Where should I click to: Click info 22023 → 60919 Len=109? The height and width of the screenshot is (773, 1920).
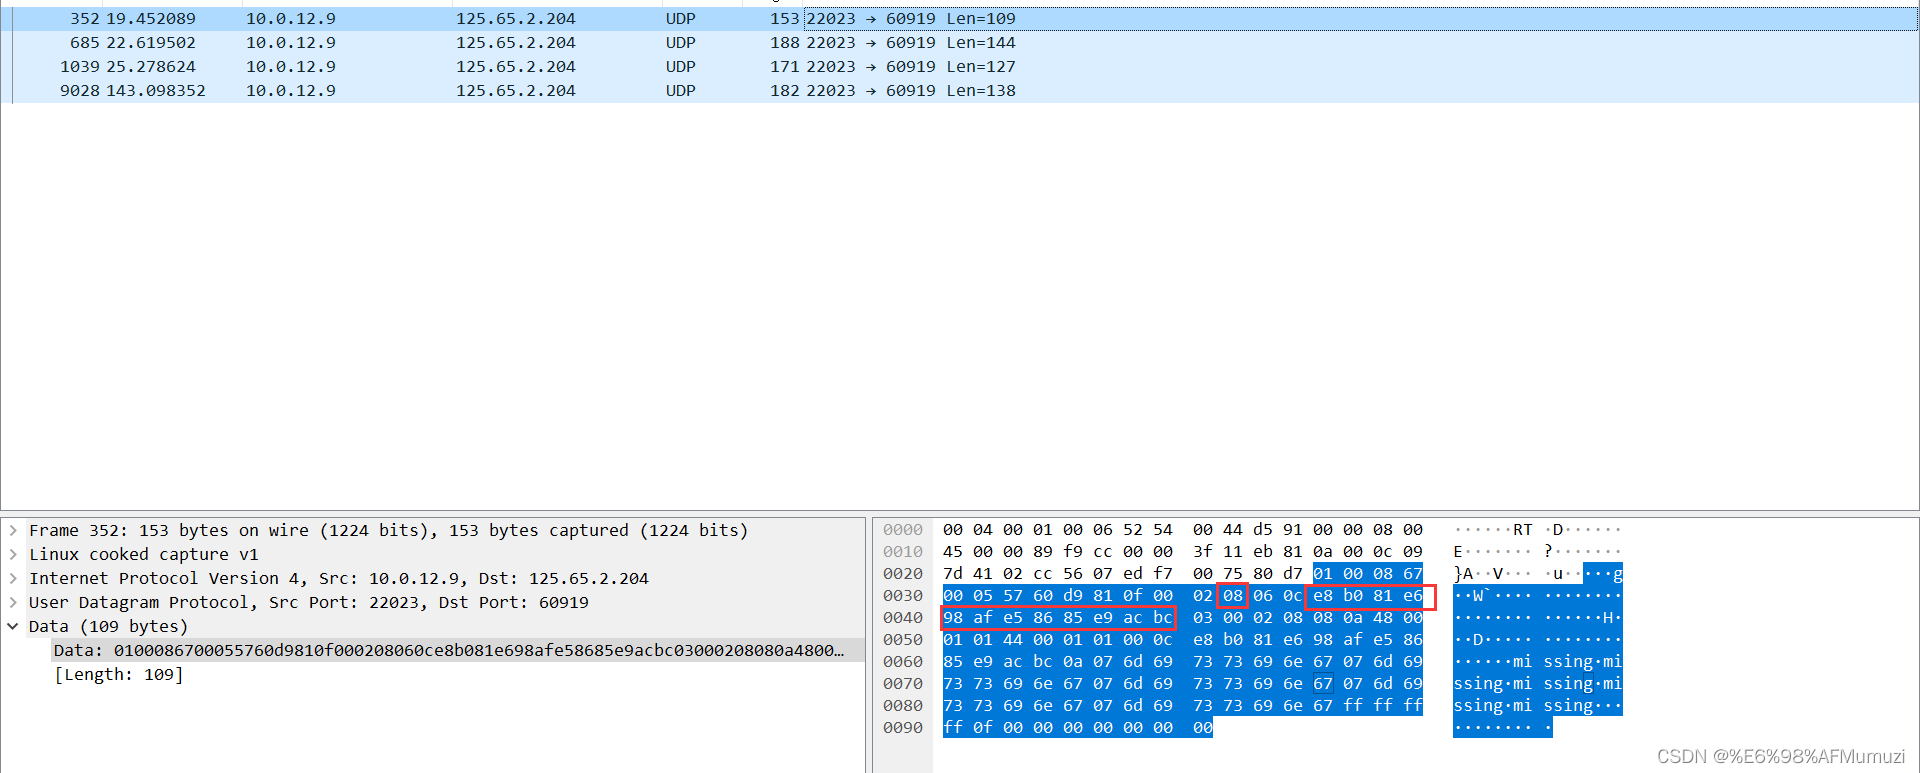pos(911,19)
